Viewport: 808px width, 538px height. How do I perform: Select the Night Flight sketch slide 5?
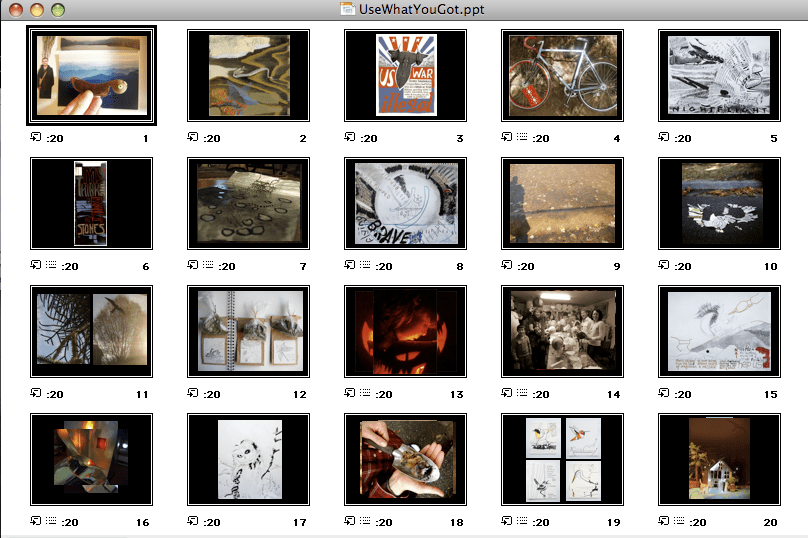coord(719,75)
